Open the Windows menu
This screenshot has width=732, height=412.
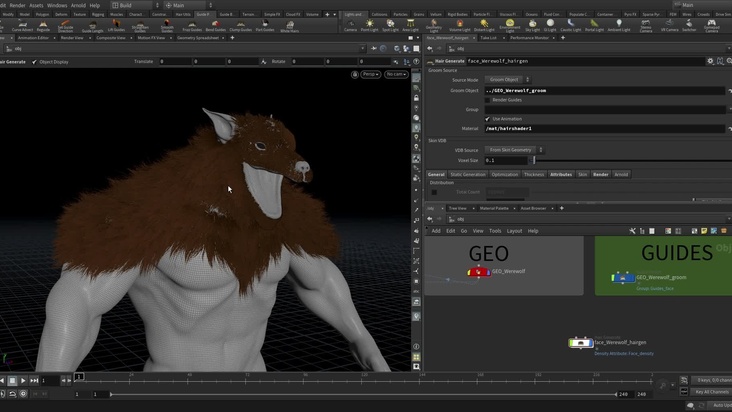point(57,5)
